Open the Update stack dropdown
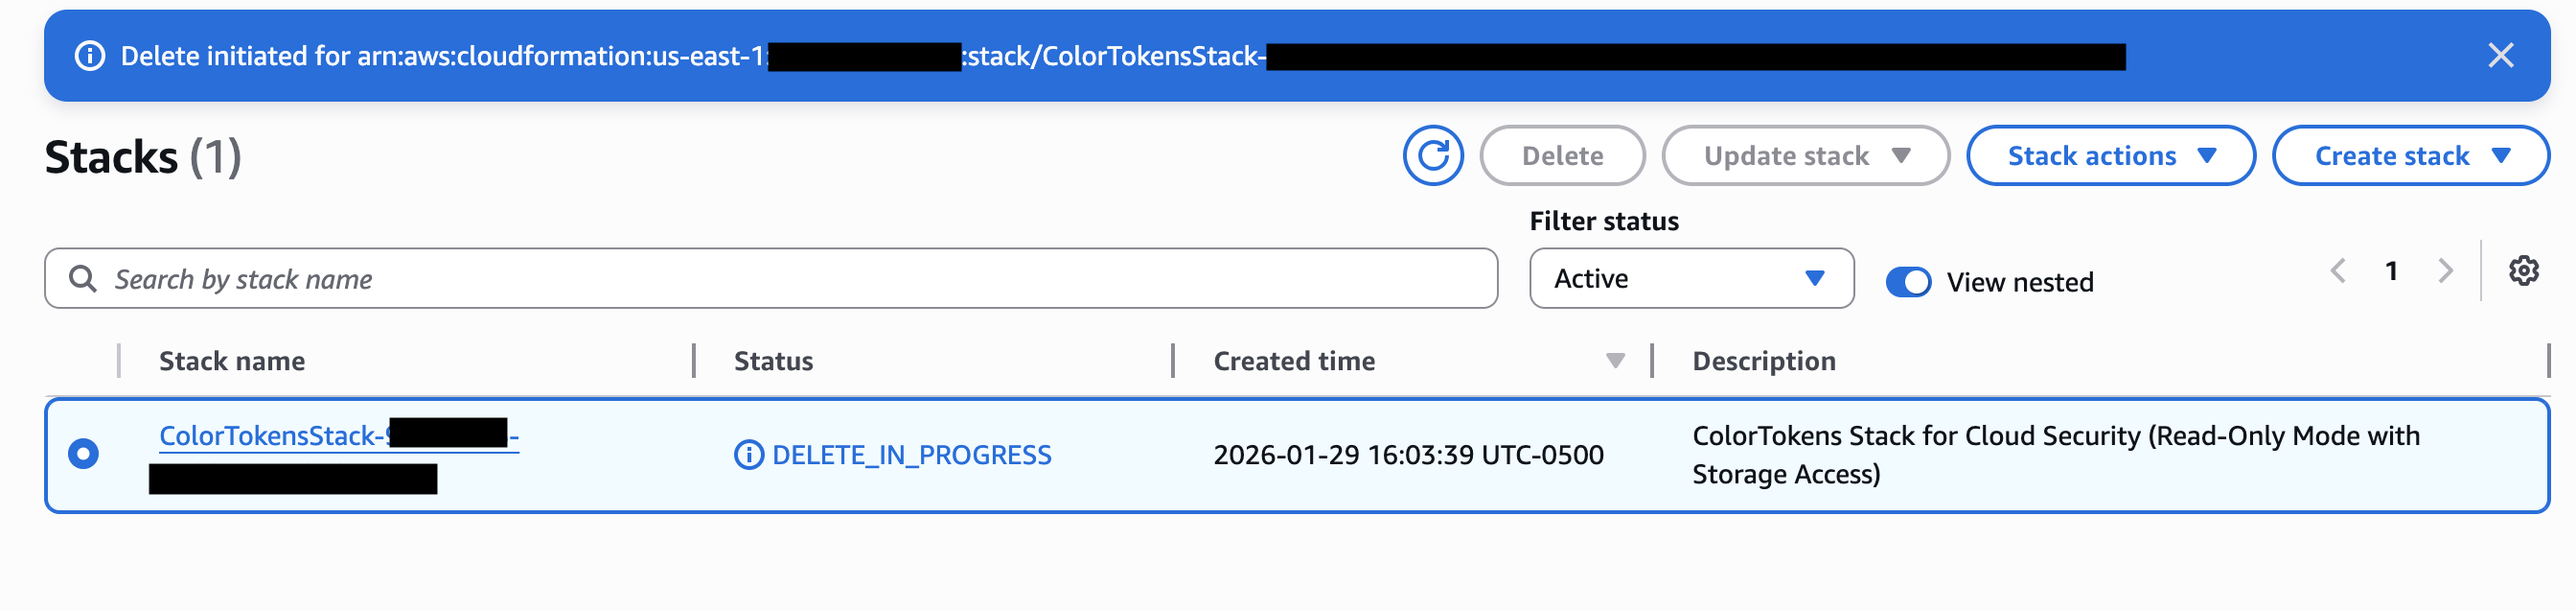The width and height of the screenshot is (2576, 610). (1805, 155)
